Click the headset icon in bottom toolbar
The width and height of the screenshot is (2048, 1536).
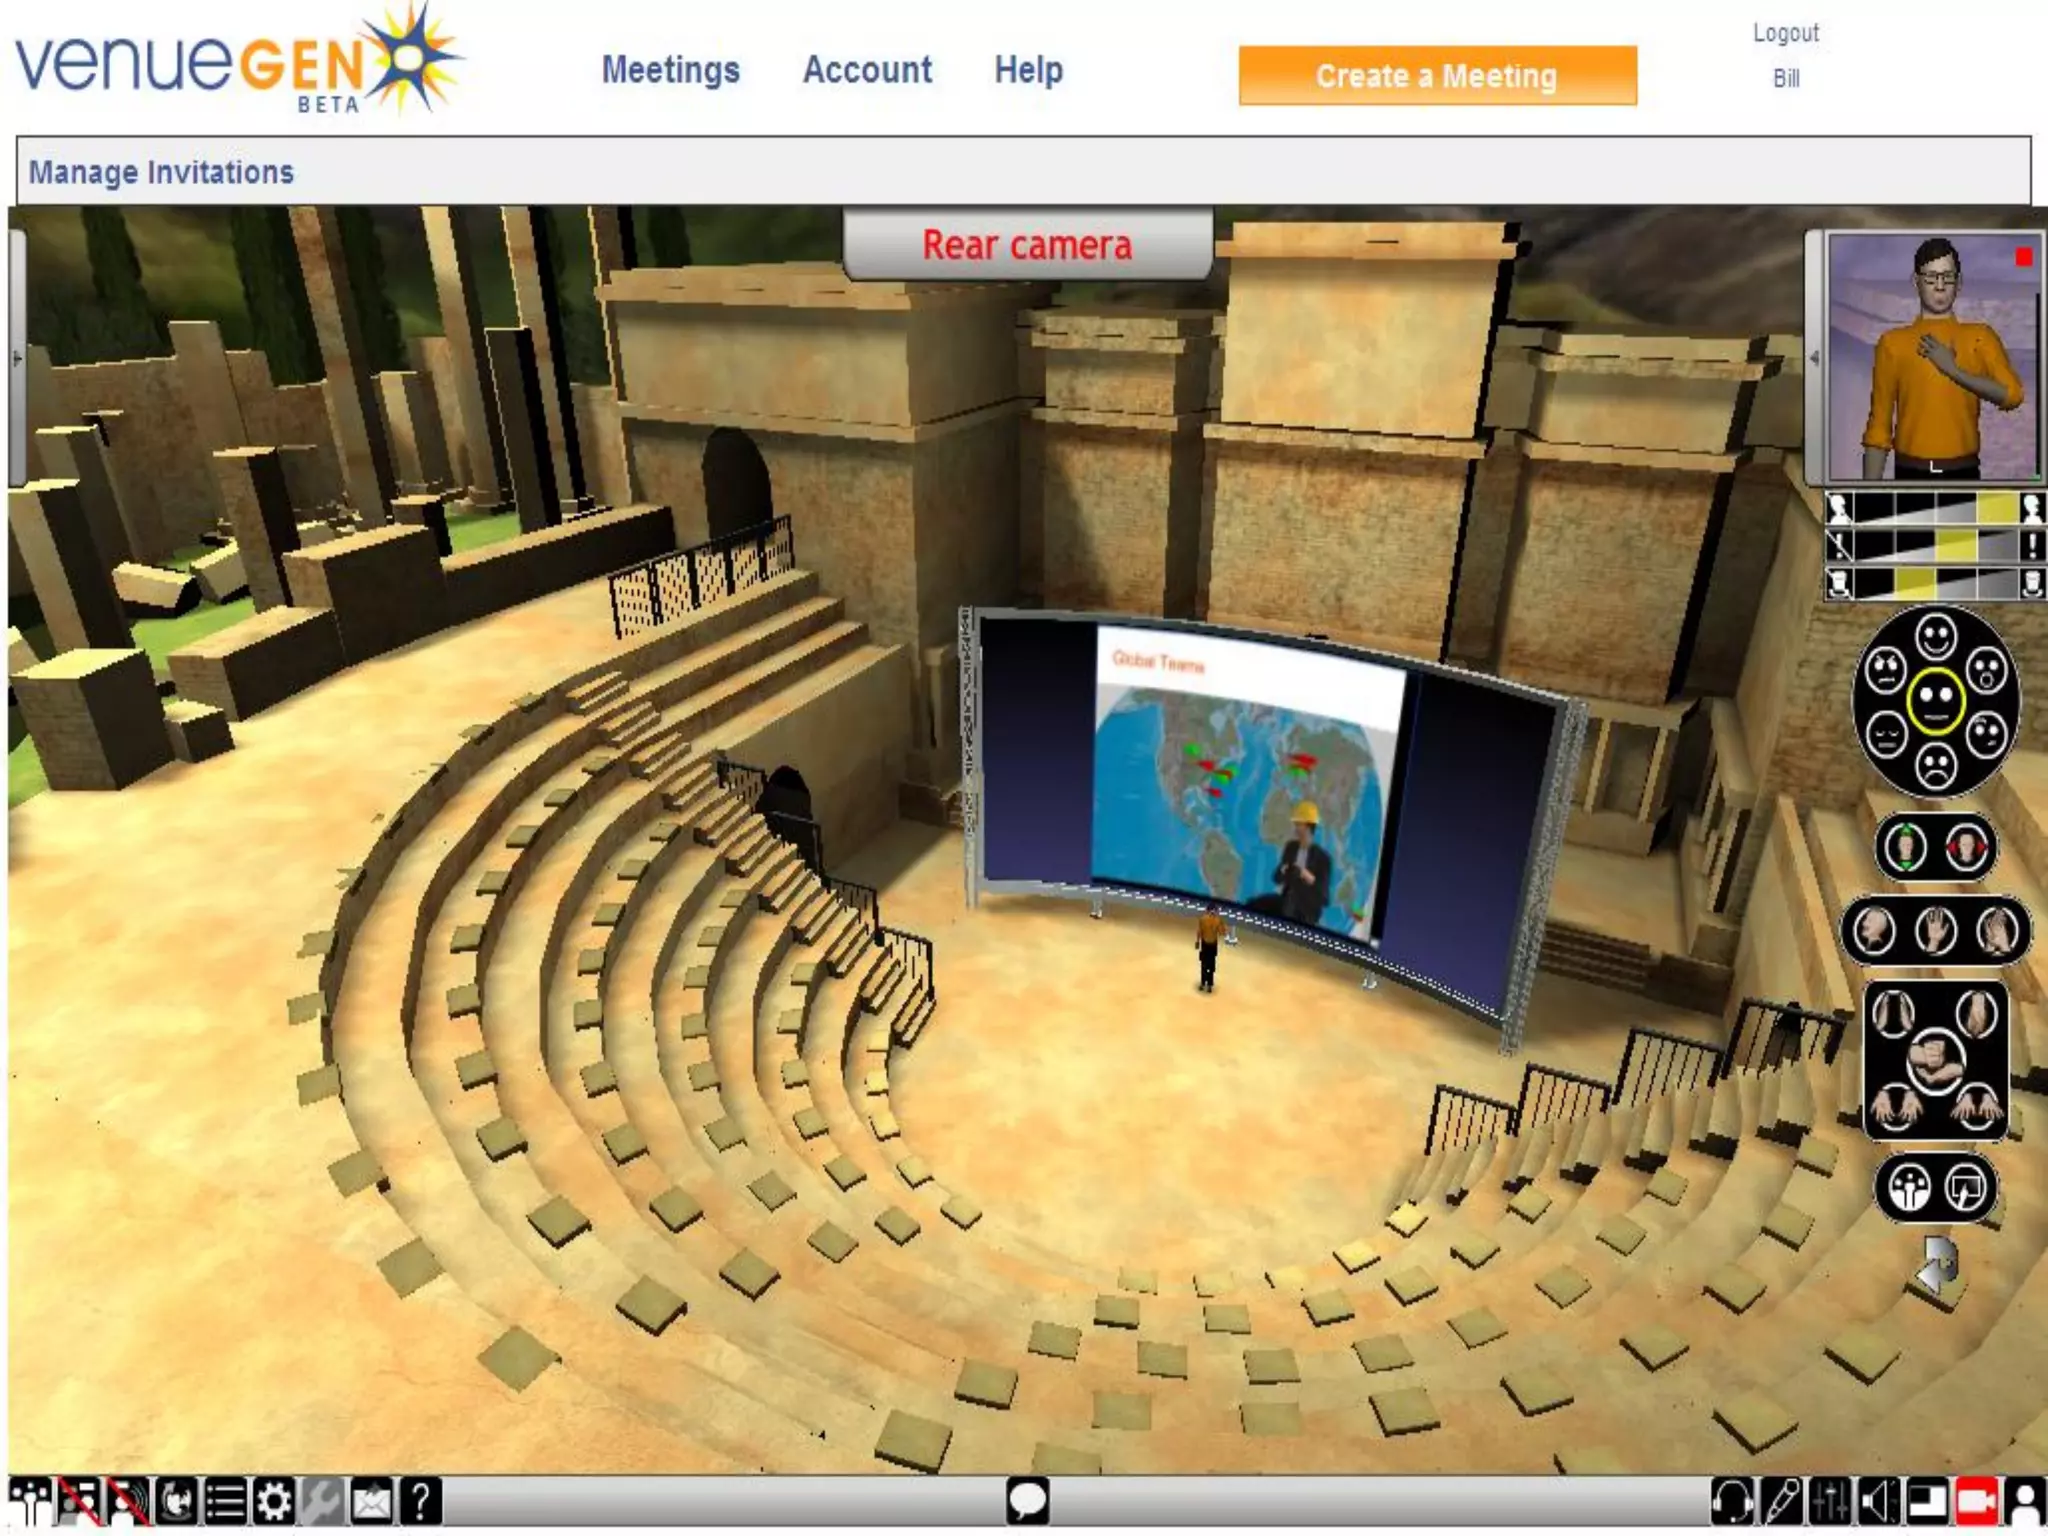click(1731, 1502)
